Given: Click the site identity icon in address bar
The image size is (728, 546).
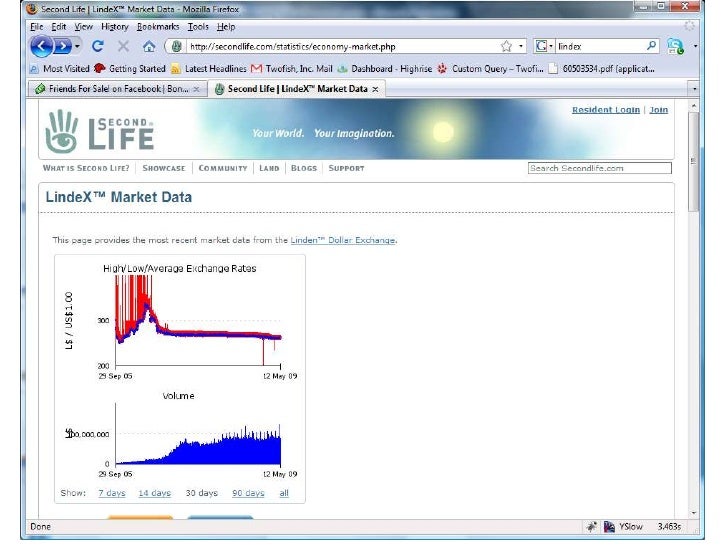Looking at the screenshot, I should (176, 46).
